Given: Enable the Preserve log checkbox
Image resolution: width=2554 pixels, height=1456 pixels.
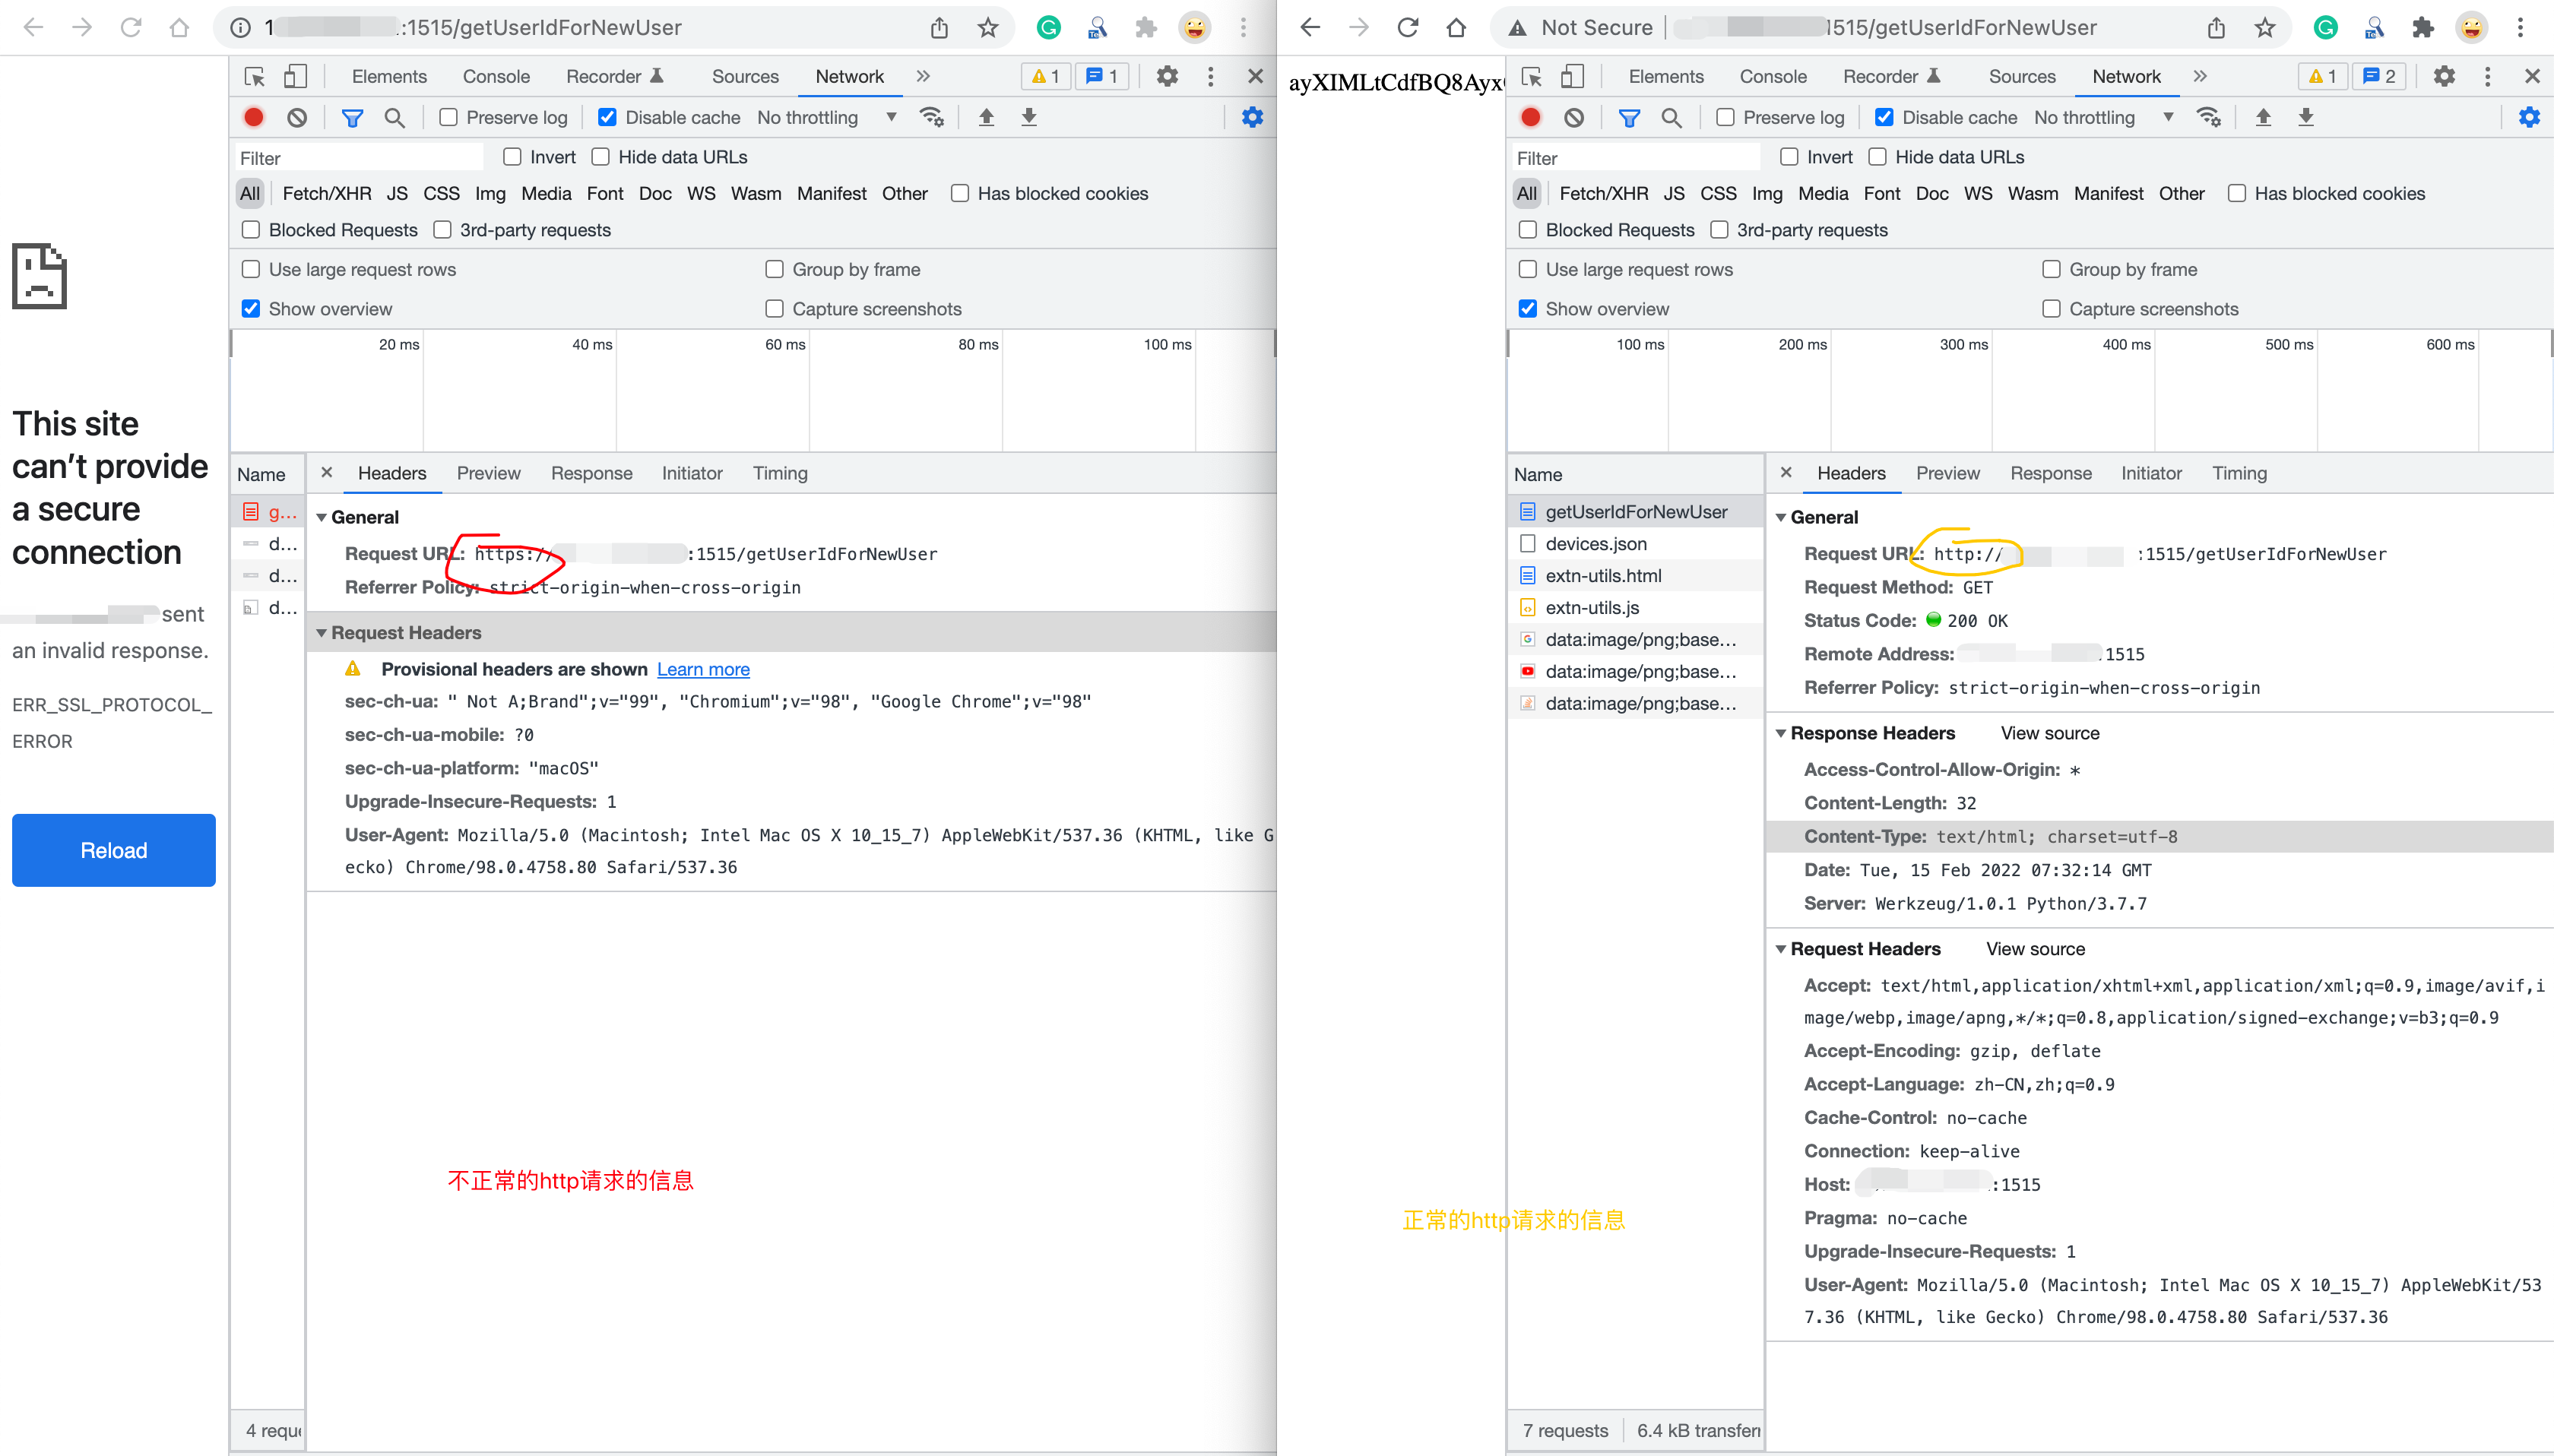Looking at the screenshot, I should [x=448, y=117].
